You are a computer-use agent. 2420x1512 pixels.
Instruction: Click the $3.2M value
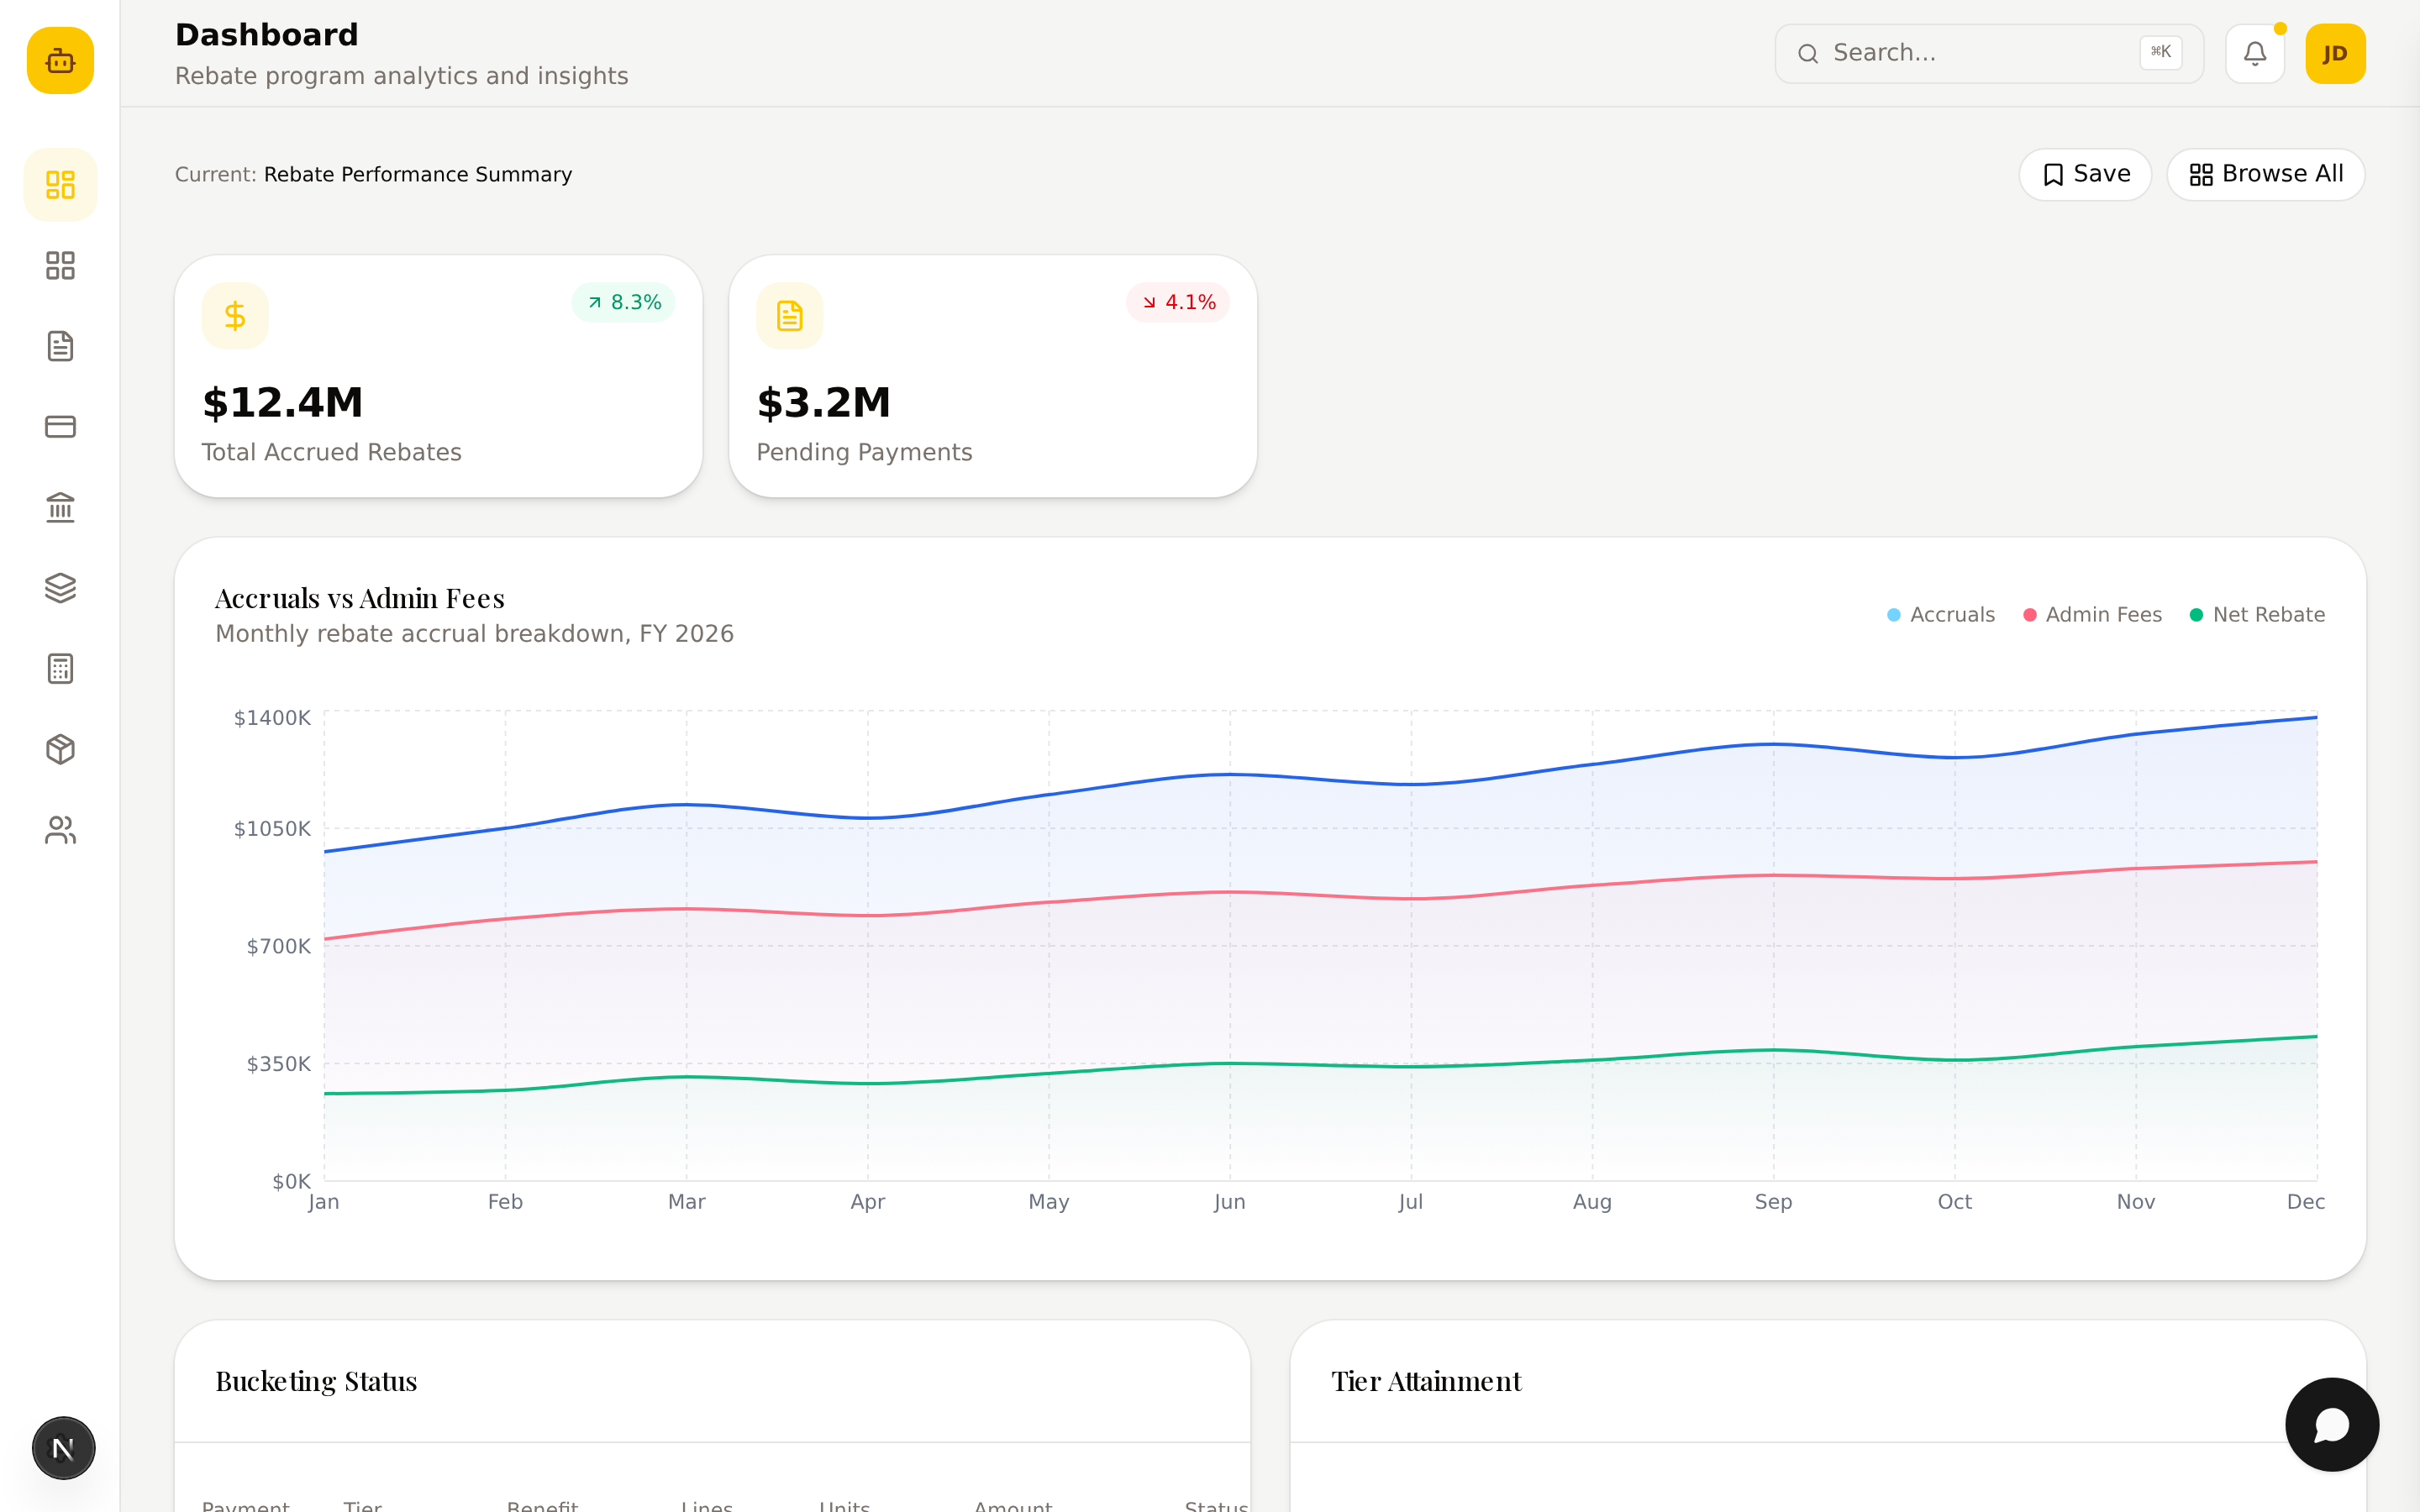pos(824,402)
